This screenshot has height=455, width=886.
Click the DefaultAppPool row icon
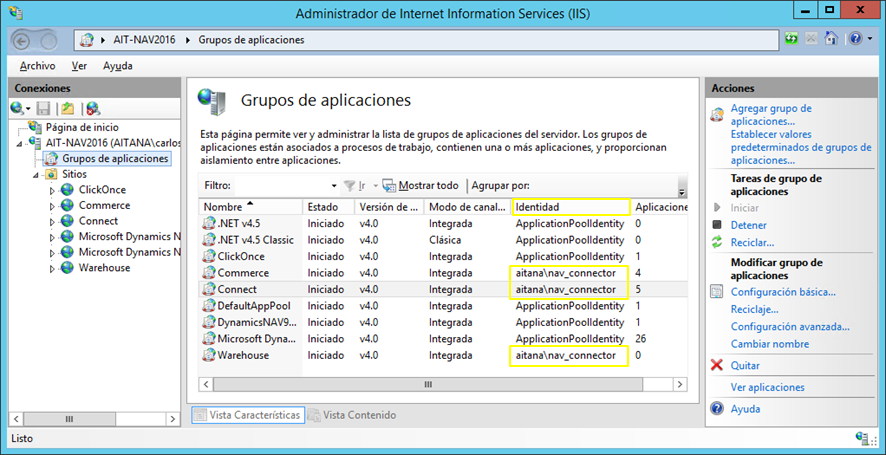point(209,306)
